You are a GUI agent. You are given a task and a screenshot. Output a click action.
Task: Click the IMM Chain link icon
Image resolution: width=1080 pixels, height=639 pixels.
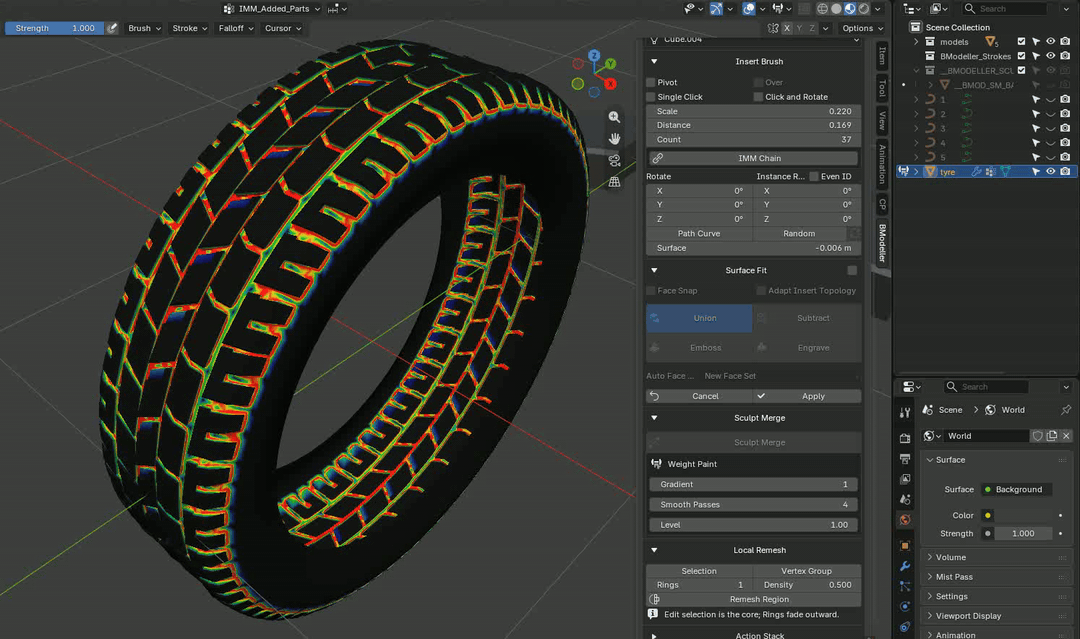click(x=658, y=158)
